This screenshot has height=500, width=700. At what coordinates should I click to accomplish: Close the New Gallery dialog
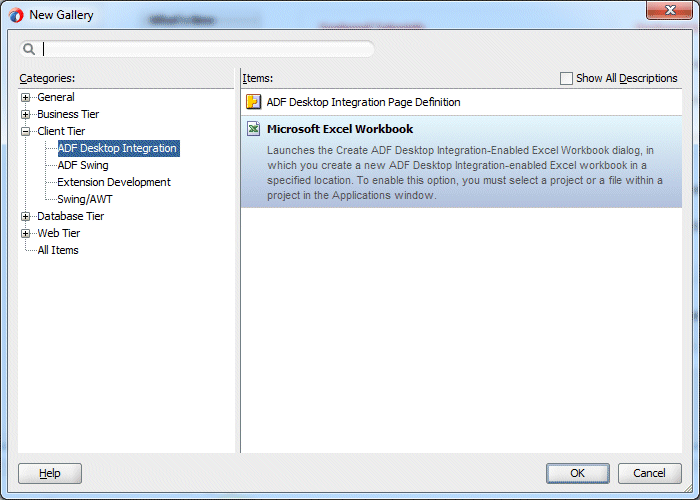click(669, 10)
